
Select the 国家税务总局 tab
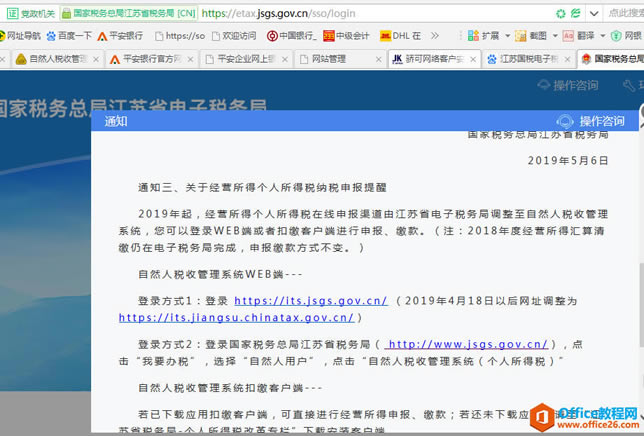coord(612,60)
